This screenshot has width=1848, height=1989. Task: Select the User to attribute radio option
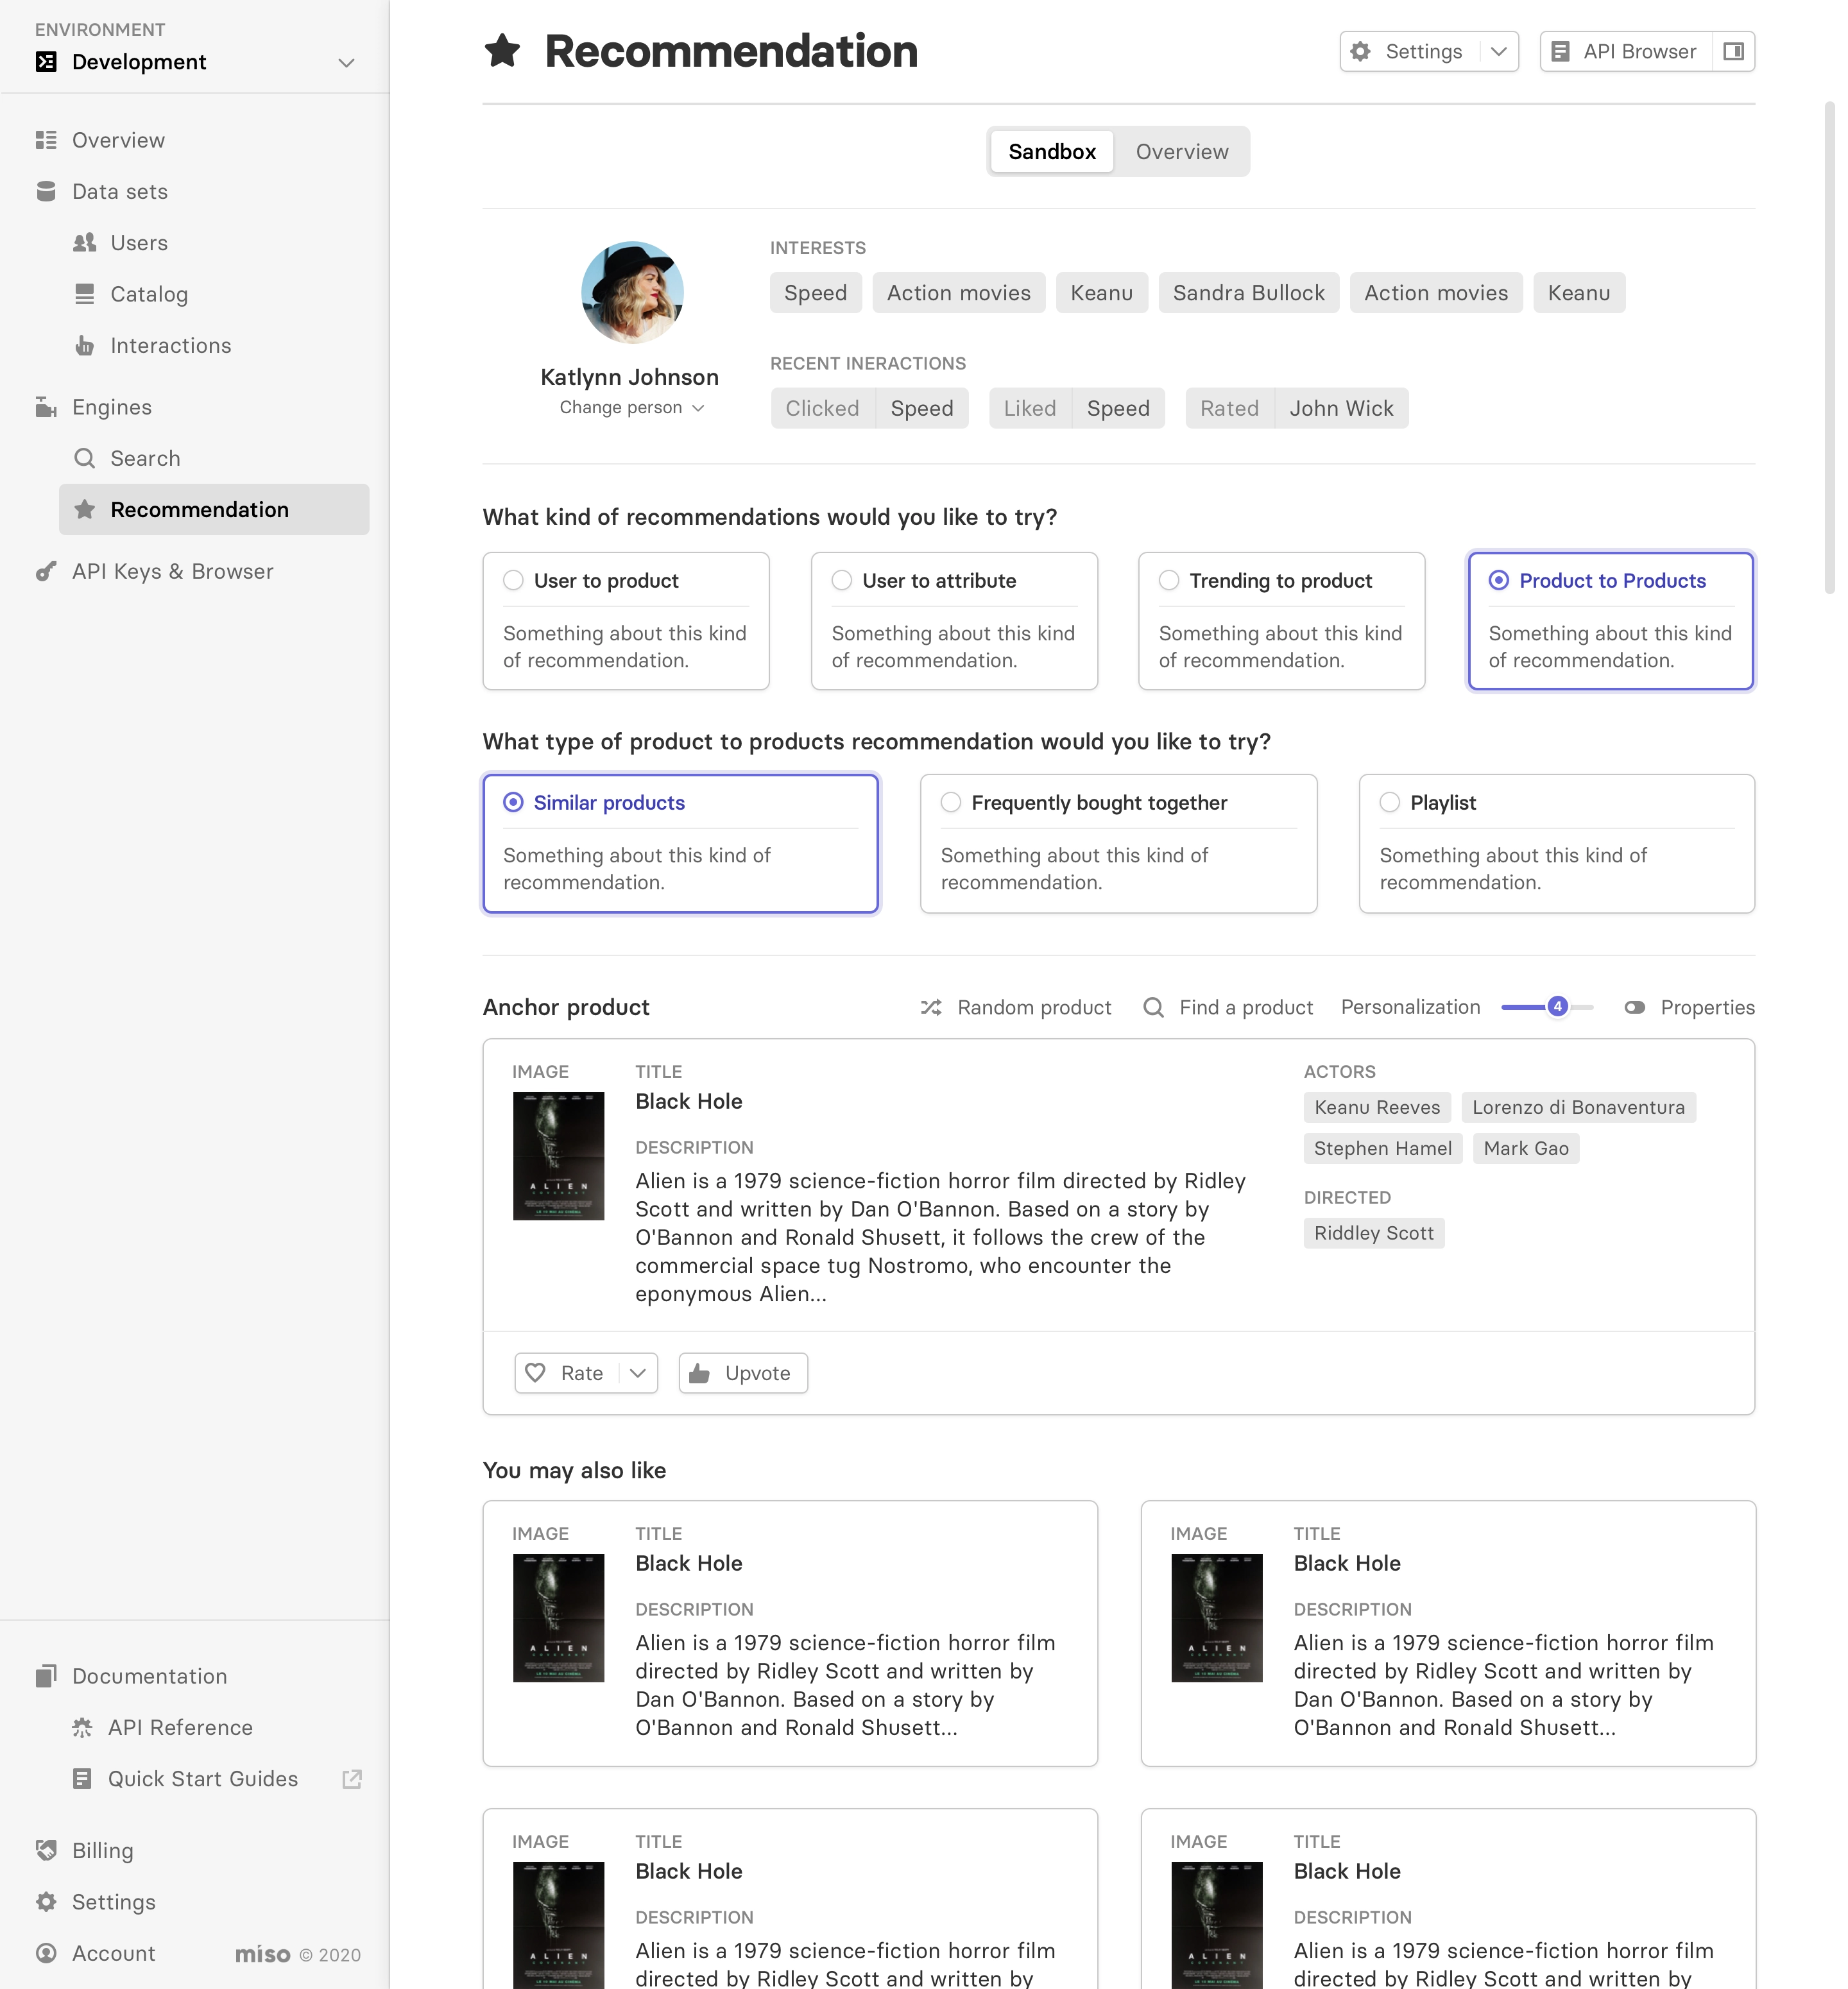(842, 580)
